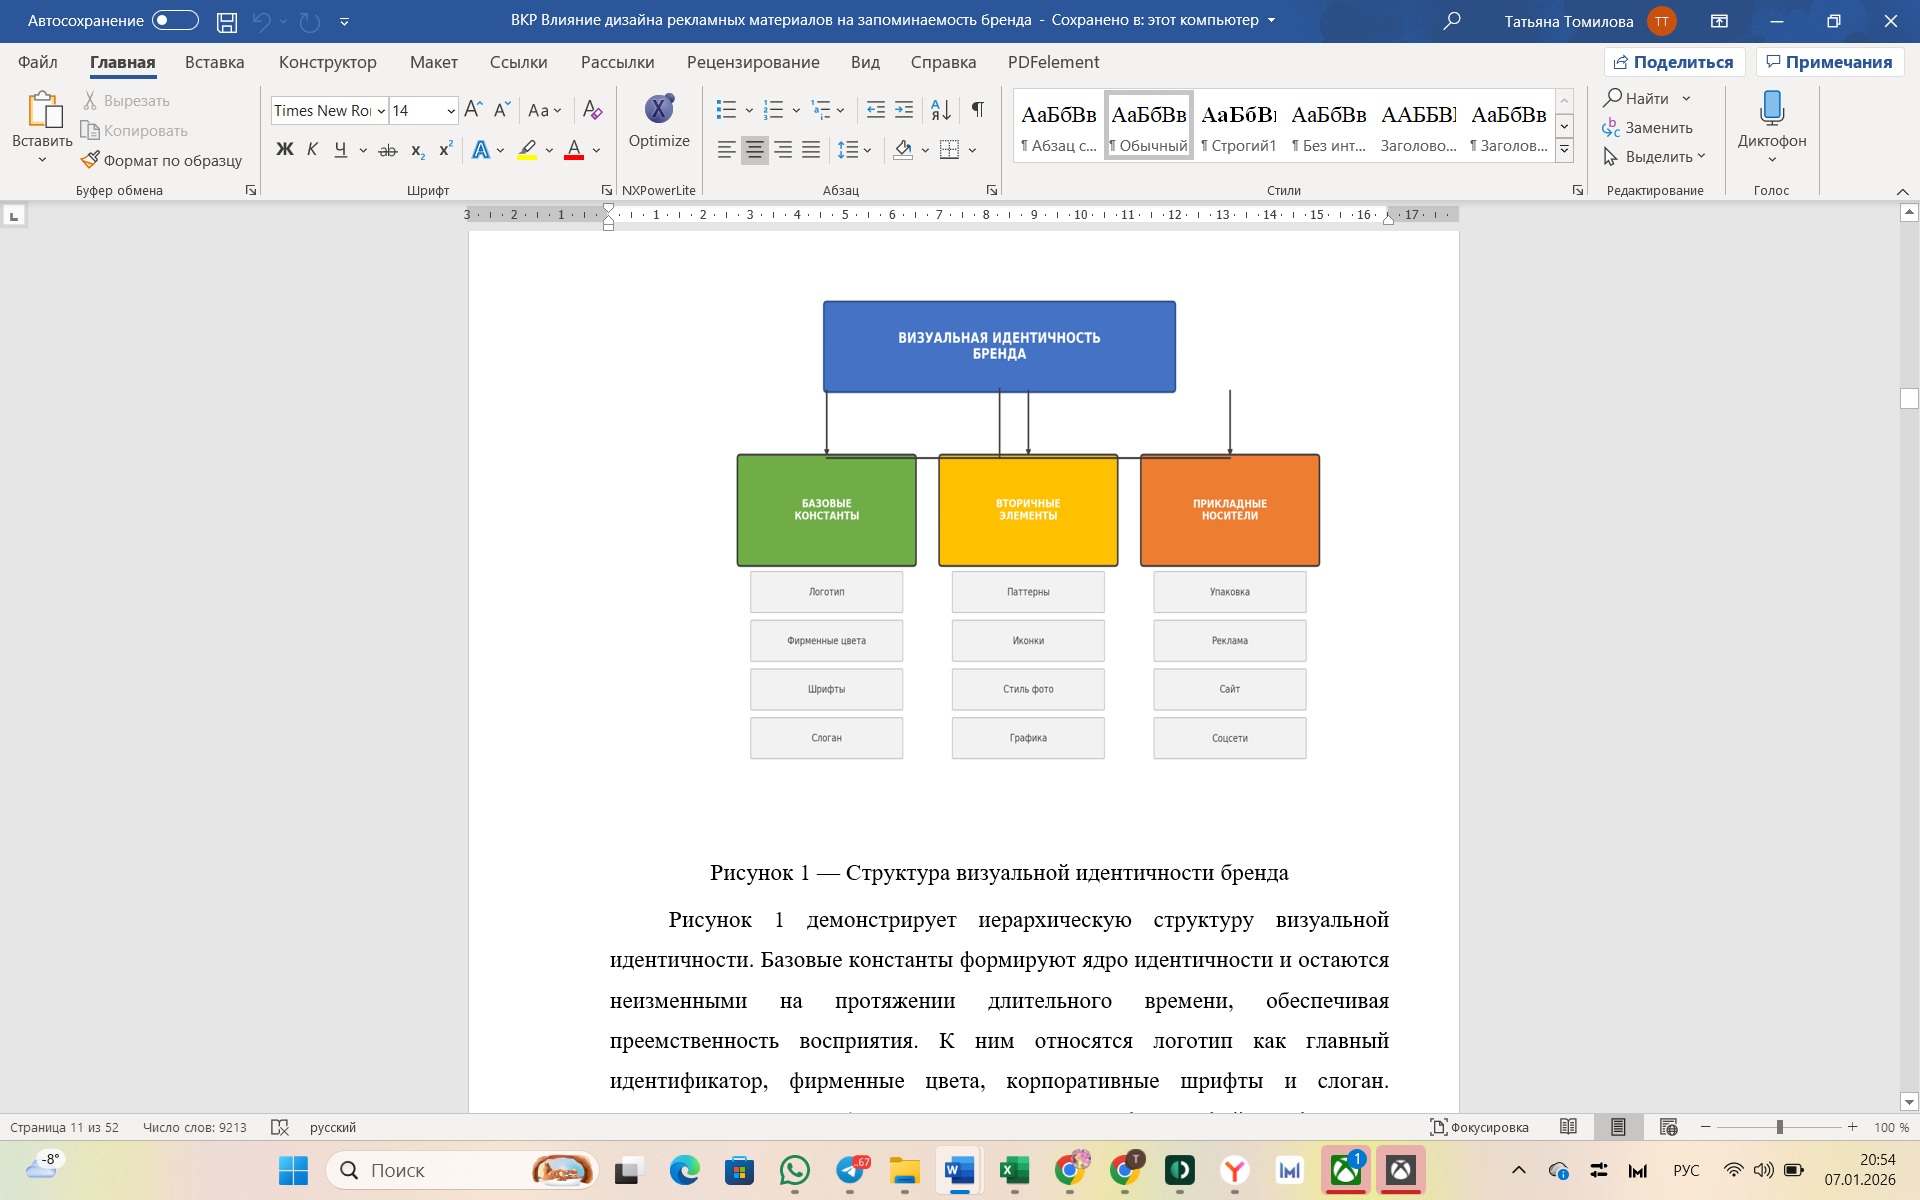Clear all text formatting
The image size is (1920, 1200).
tap(592, 110)
